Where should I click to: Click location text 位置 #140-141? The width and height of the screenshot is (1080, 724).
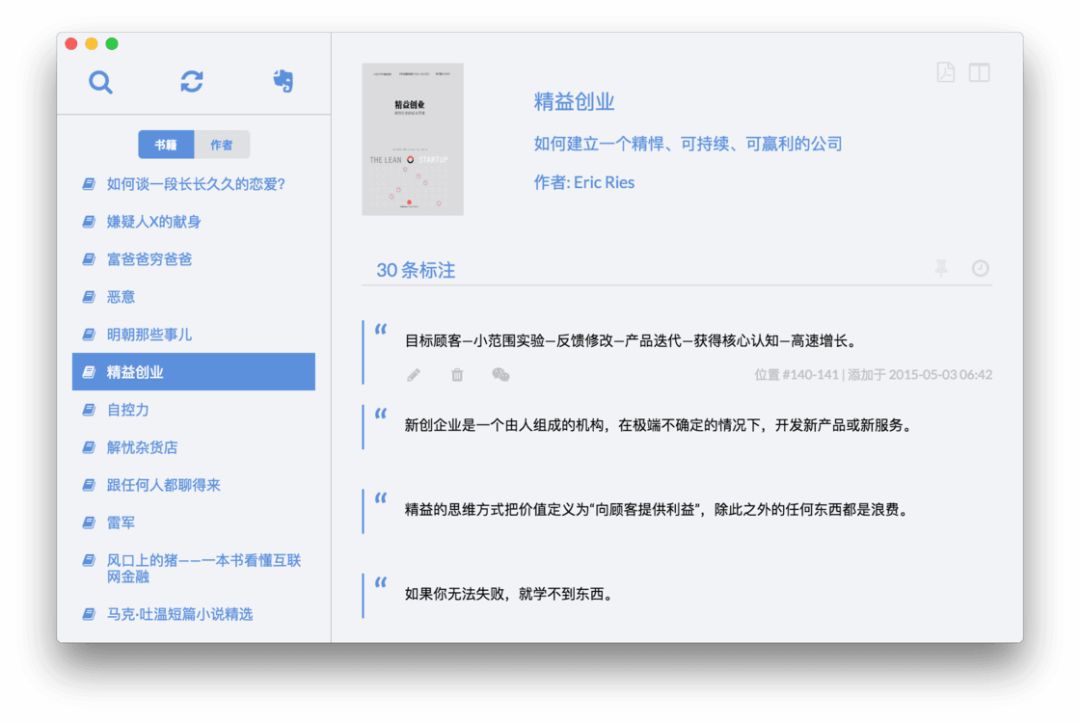(x=797, y=375)
